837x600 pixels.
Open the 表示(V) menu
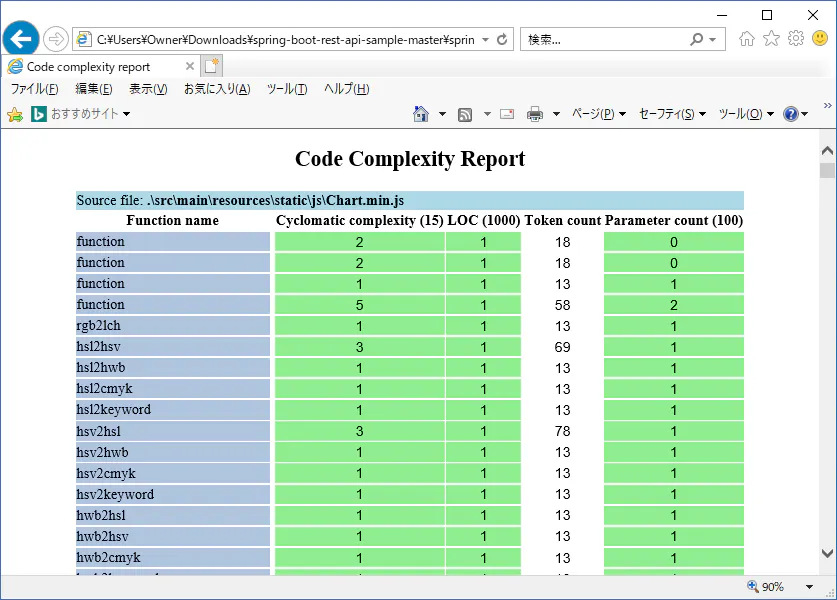pos(148,89)
